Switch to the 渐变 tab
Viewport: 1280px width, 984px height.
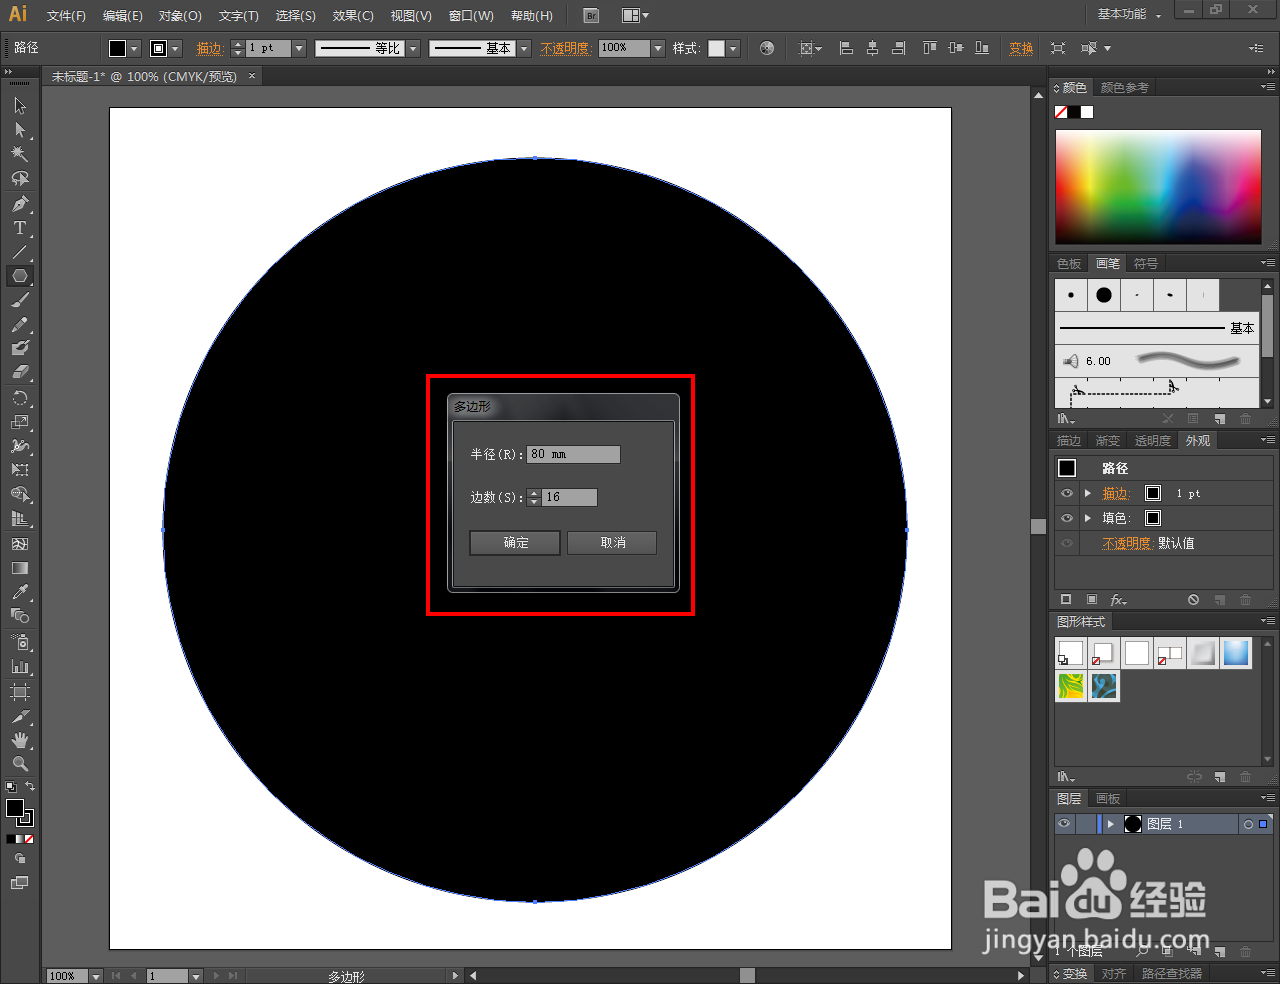(1108, 440)
